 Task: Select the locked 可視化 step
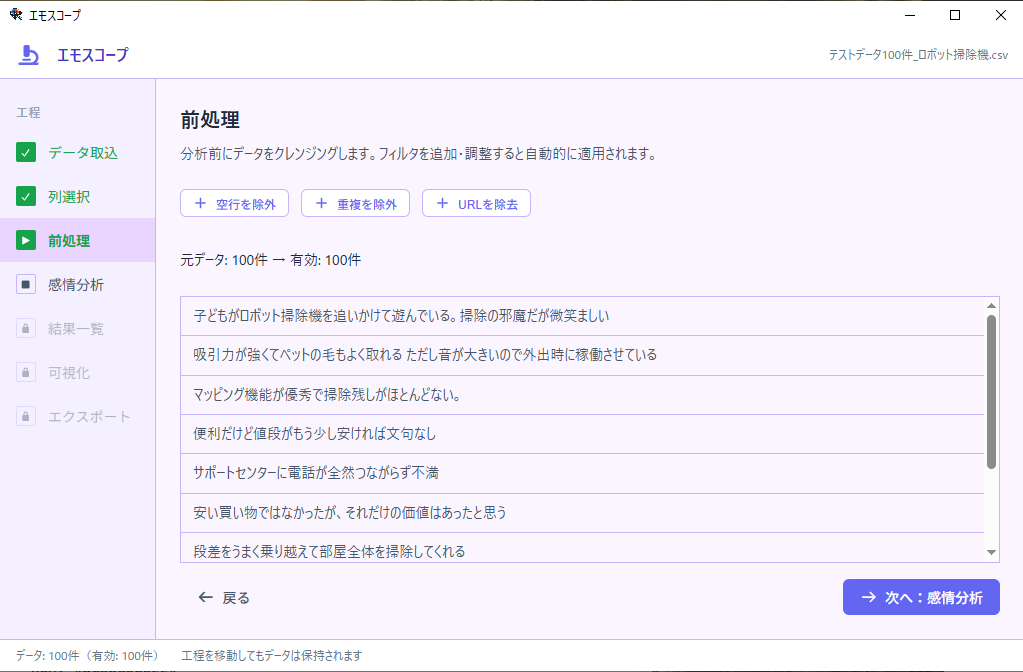tap(78, 373)
